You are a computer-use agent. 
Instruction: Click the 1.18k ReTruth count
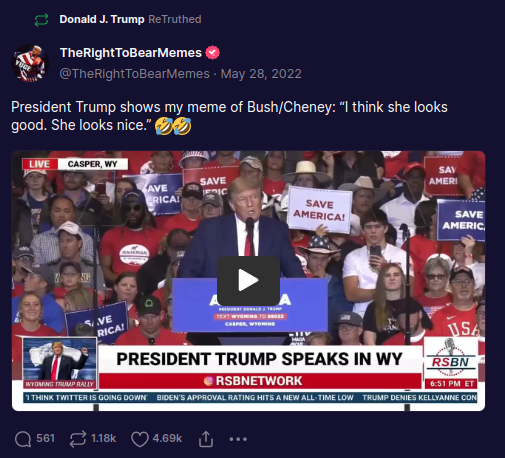(103, 438)
